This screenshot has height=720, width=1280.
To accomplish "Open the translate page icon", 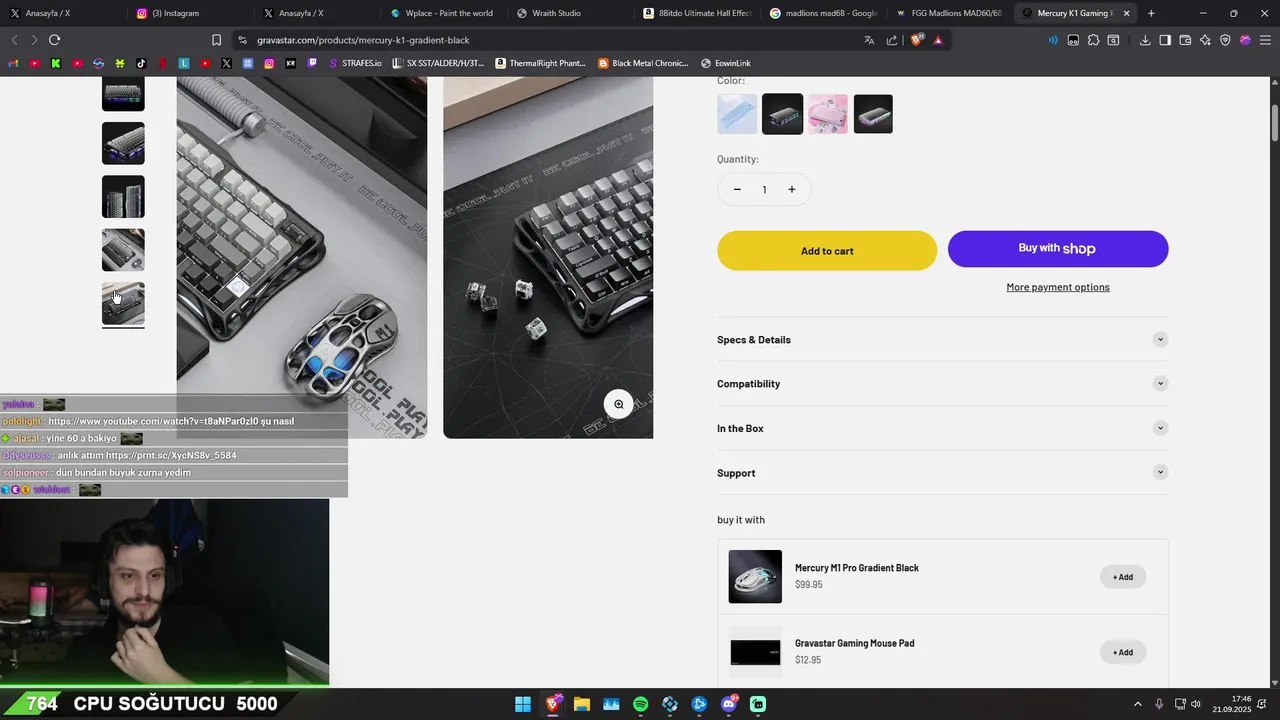I will tap(869, 40).
